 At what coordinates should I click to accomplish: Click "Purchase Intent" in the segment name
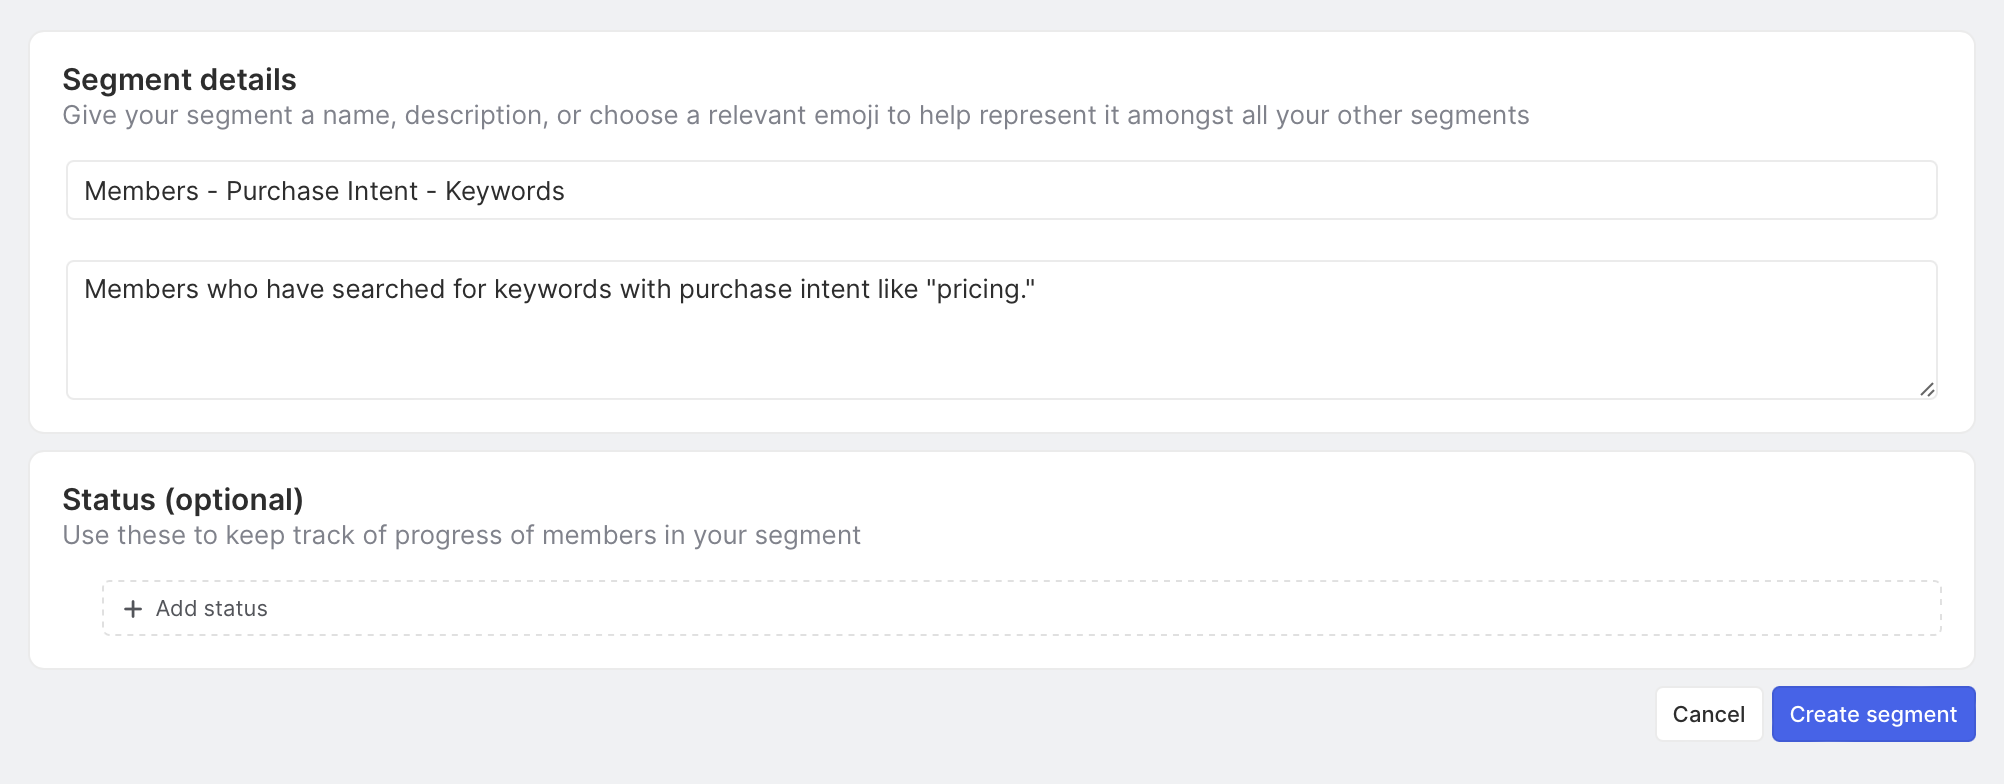click(322, 191)
